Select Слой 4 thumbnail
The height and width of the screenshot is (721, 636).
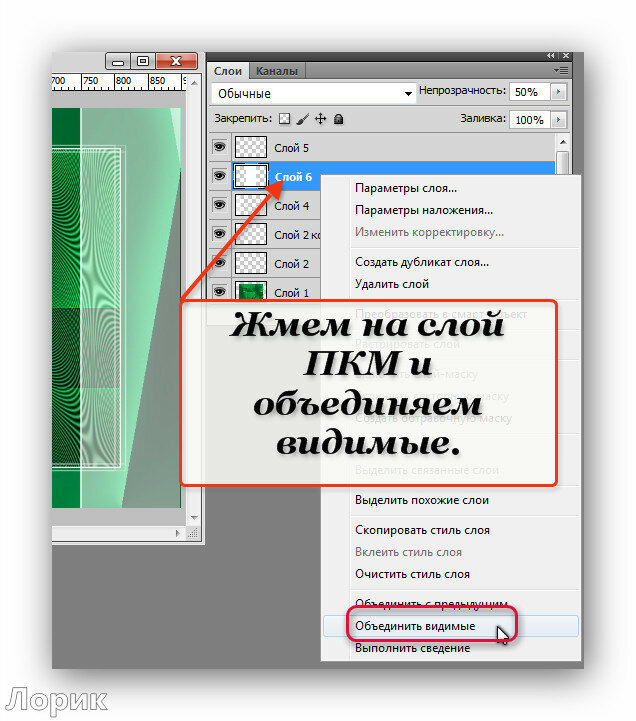coord(251,205)
